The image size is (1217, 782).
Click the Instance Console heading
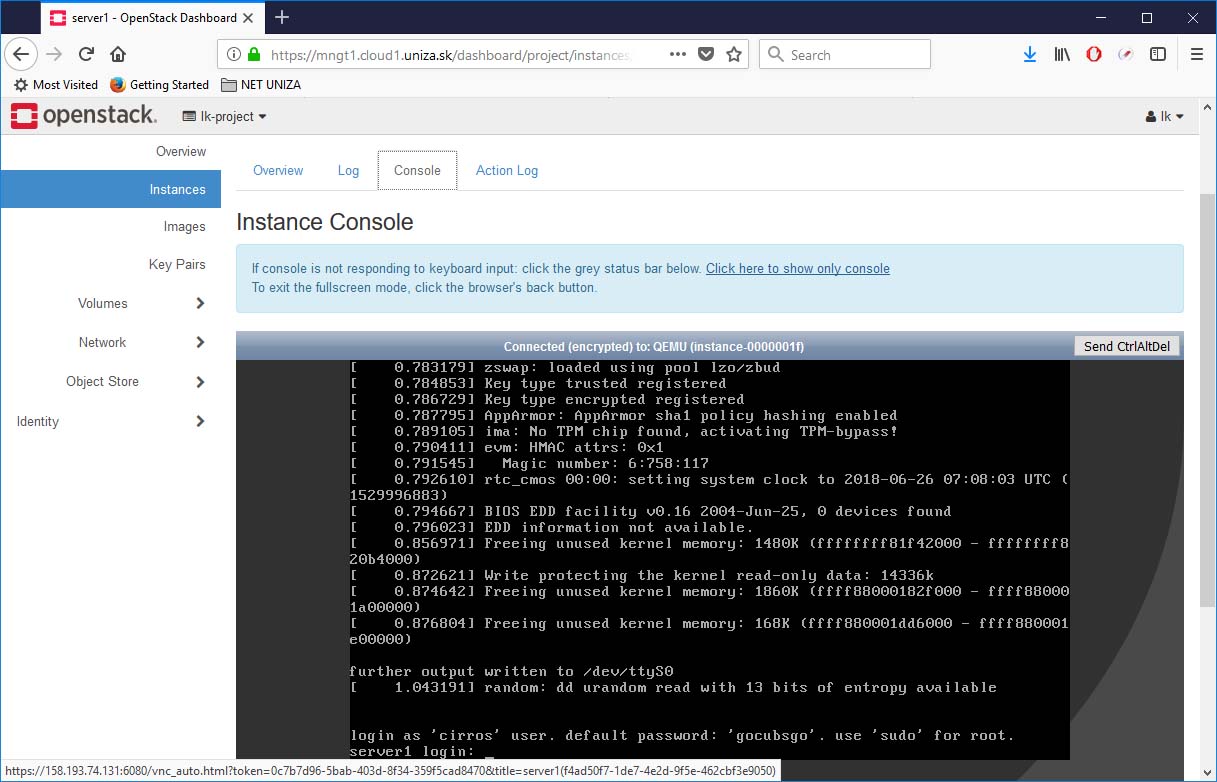click(x=324, y=222)
